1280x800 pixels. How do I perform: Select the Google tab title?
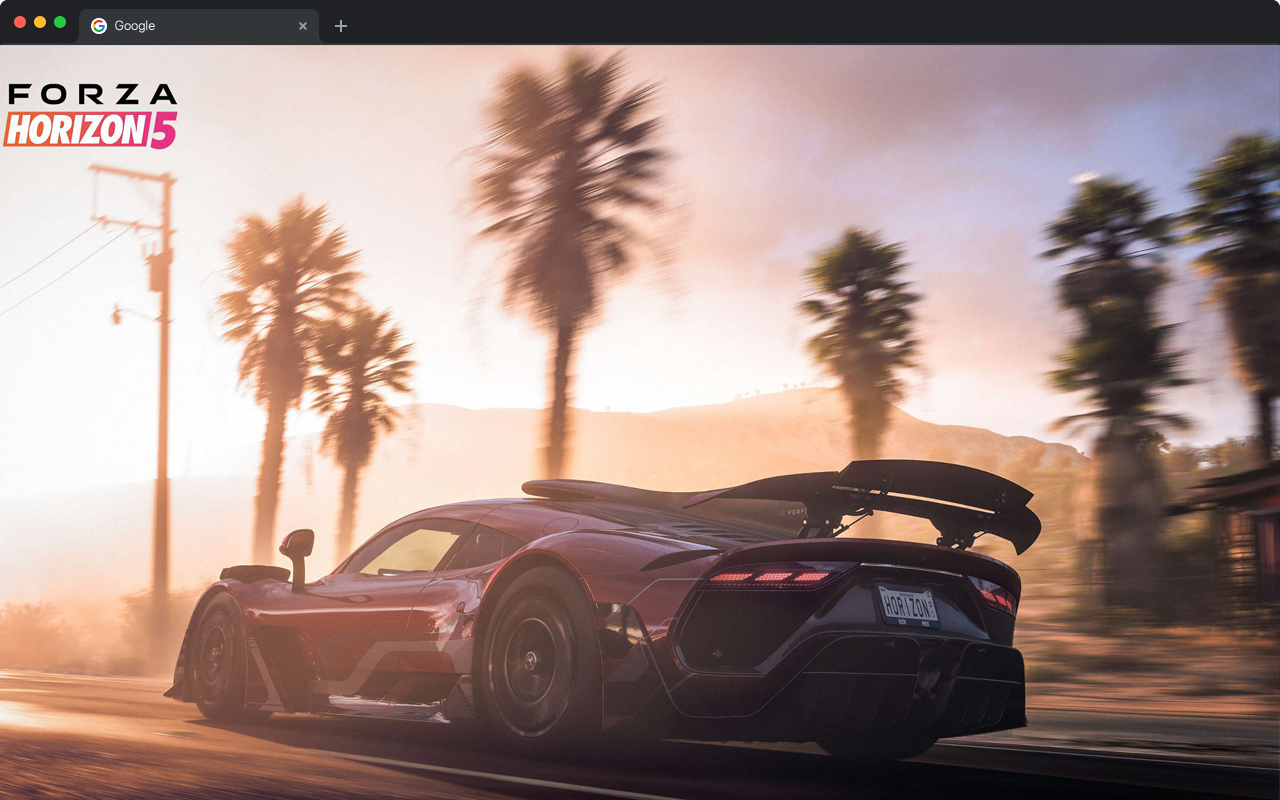click(x=135, y=26)
